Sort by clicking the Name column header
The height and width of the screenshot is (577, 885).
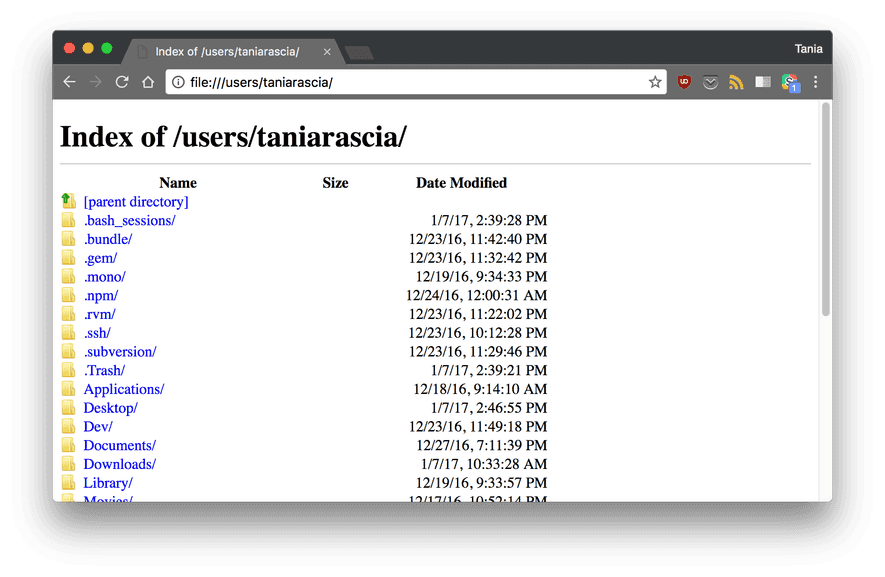click(x=177, y=183)
